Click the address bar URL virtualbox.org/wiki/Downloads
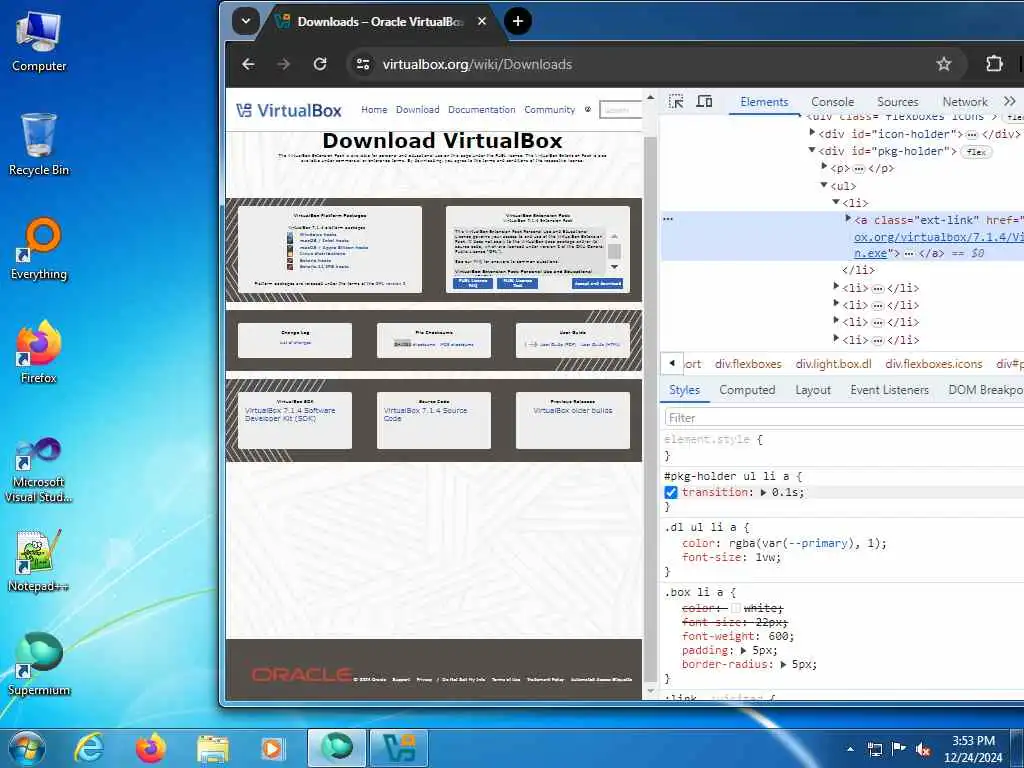 point(477,64)
